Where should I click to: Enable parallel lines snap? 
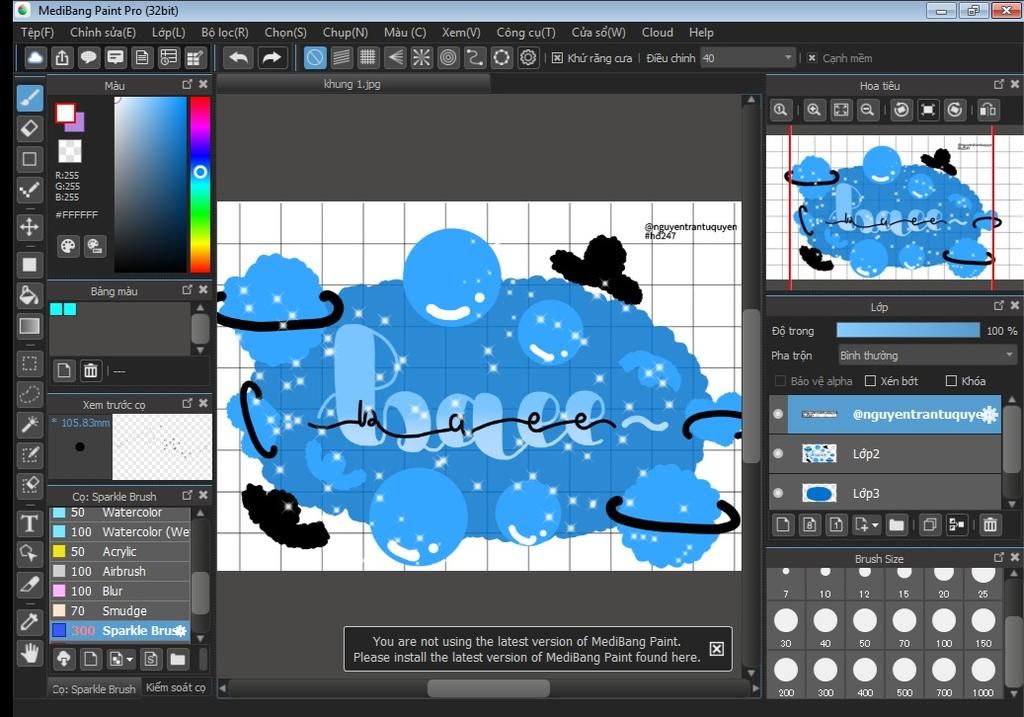pos(342,58)
